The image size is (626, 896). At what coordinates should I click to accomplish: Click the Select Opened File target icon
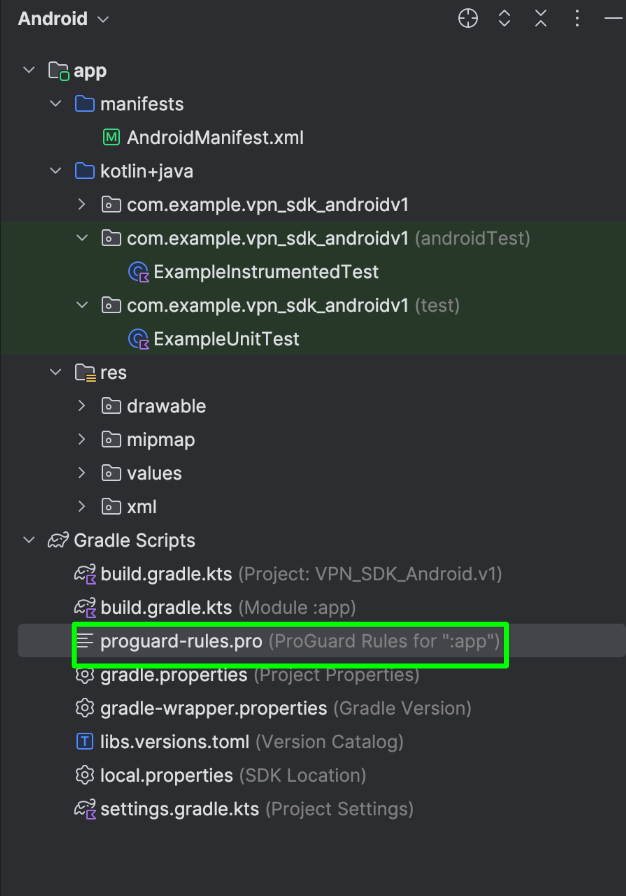click(x=467, y=18)
